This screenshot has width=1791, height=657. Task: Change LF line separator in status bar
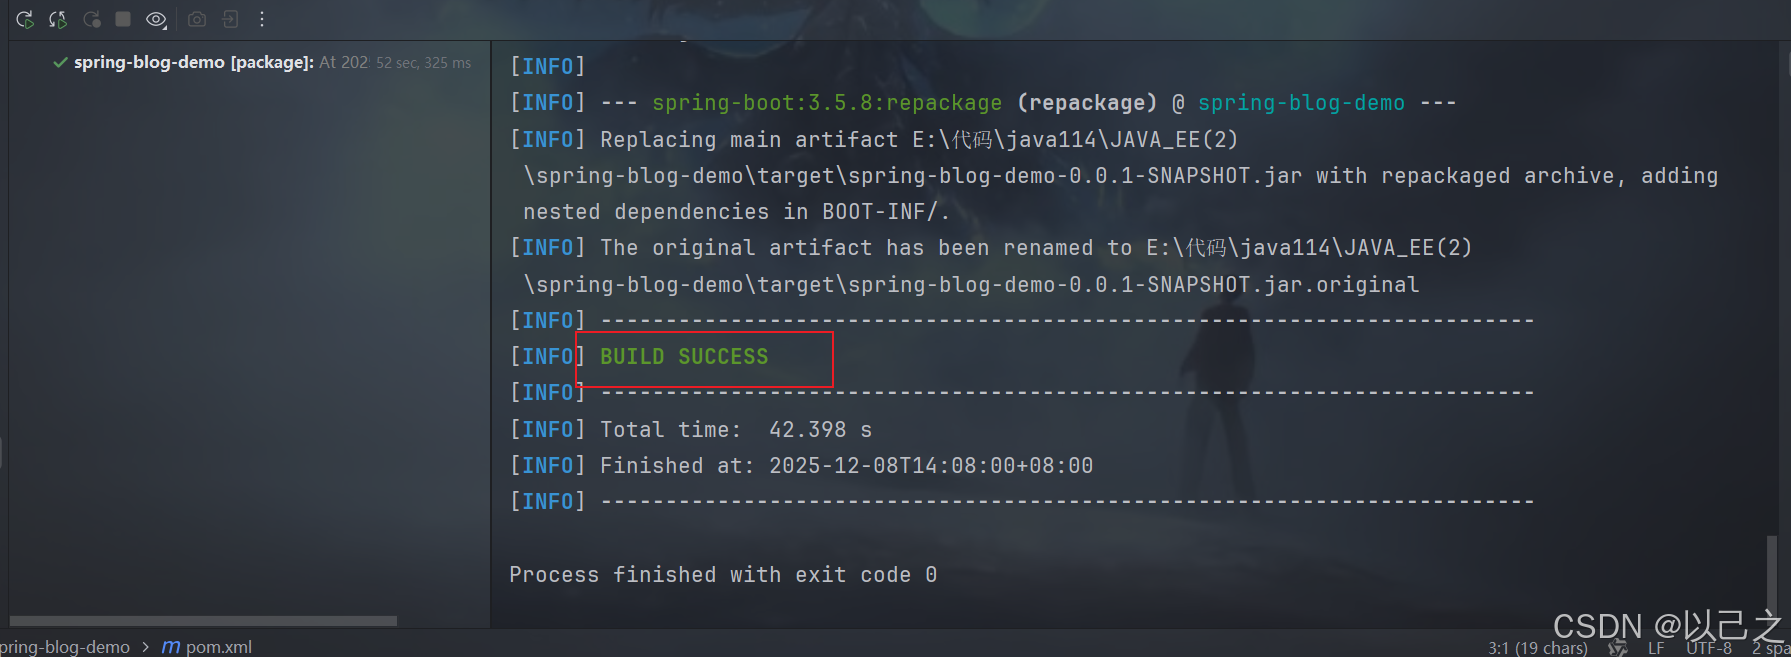[1656, 648]
